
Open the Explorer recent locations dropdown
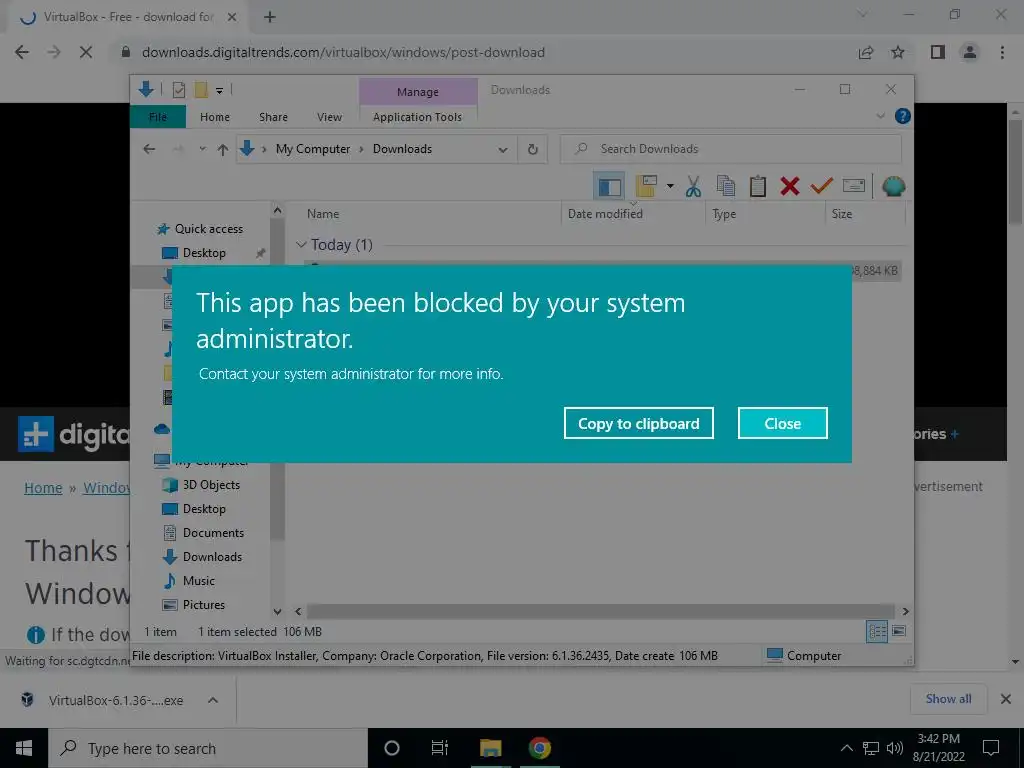[202, 149]
